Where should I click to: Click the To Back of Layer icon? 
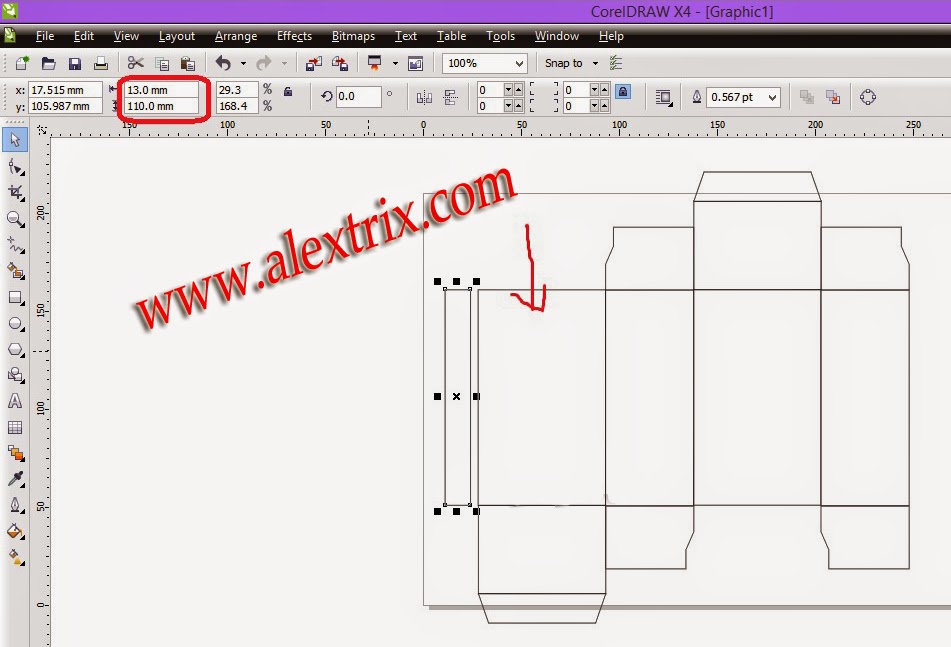833,97
